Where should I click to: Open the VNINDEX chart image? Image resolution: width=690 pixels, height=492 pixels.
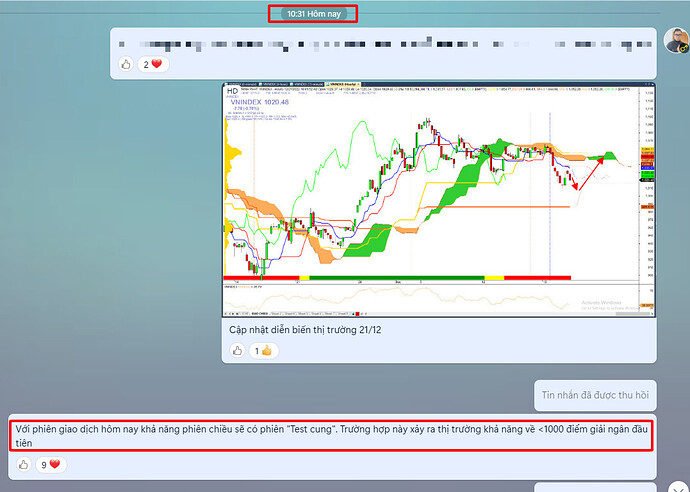pyautogui.click(x=439, y=199)
